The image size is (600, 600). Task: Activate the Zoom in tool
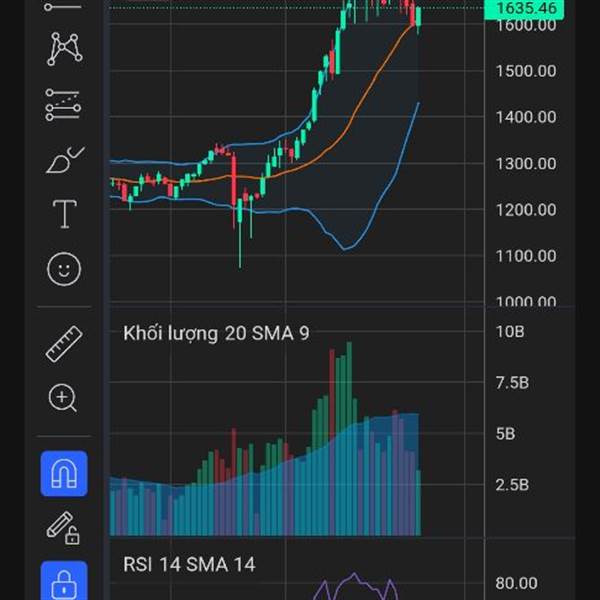63,398
